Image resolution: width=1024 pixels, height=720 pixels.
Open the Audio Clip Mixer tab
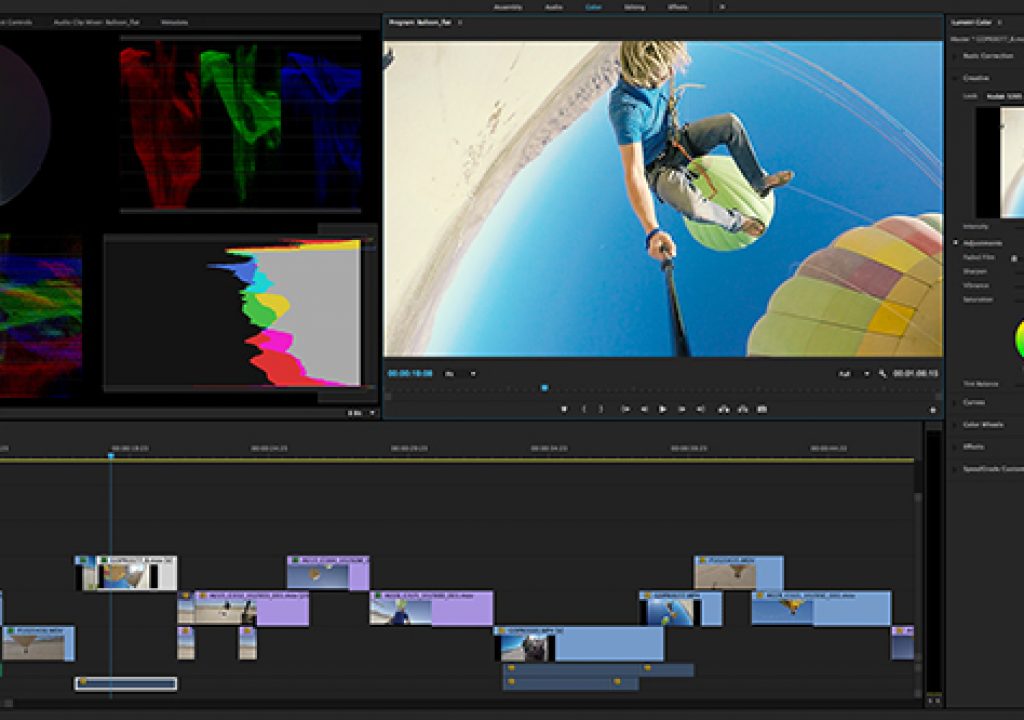pyautogui.click(x=97, y=22)
